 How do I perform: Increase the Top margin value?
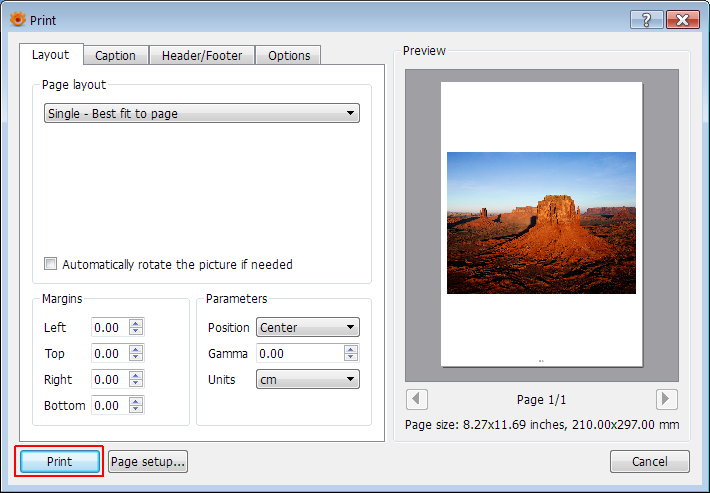(x=136, y=349)
